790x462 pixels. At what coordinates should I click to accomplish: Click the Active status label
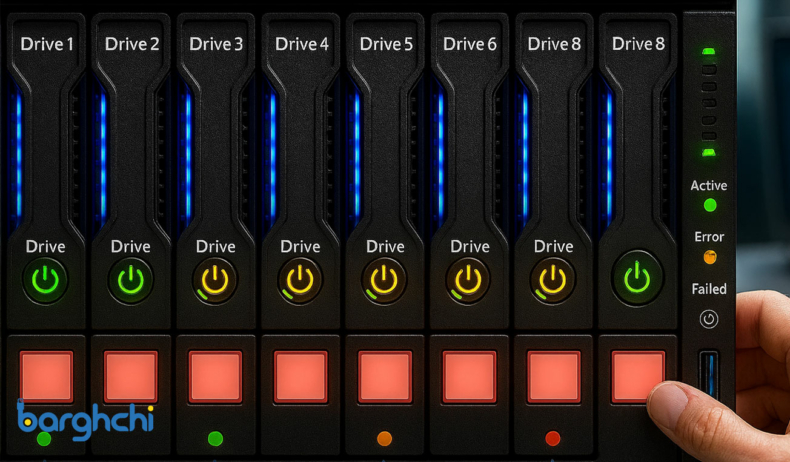(x=709, y=185)
